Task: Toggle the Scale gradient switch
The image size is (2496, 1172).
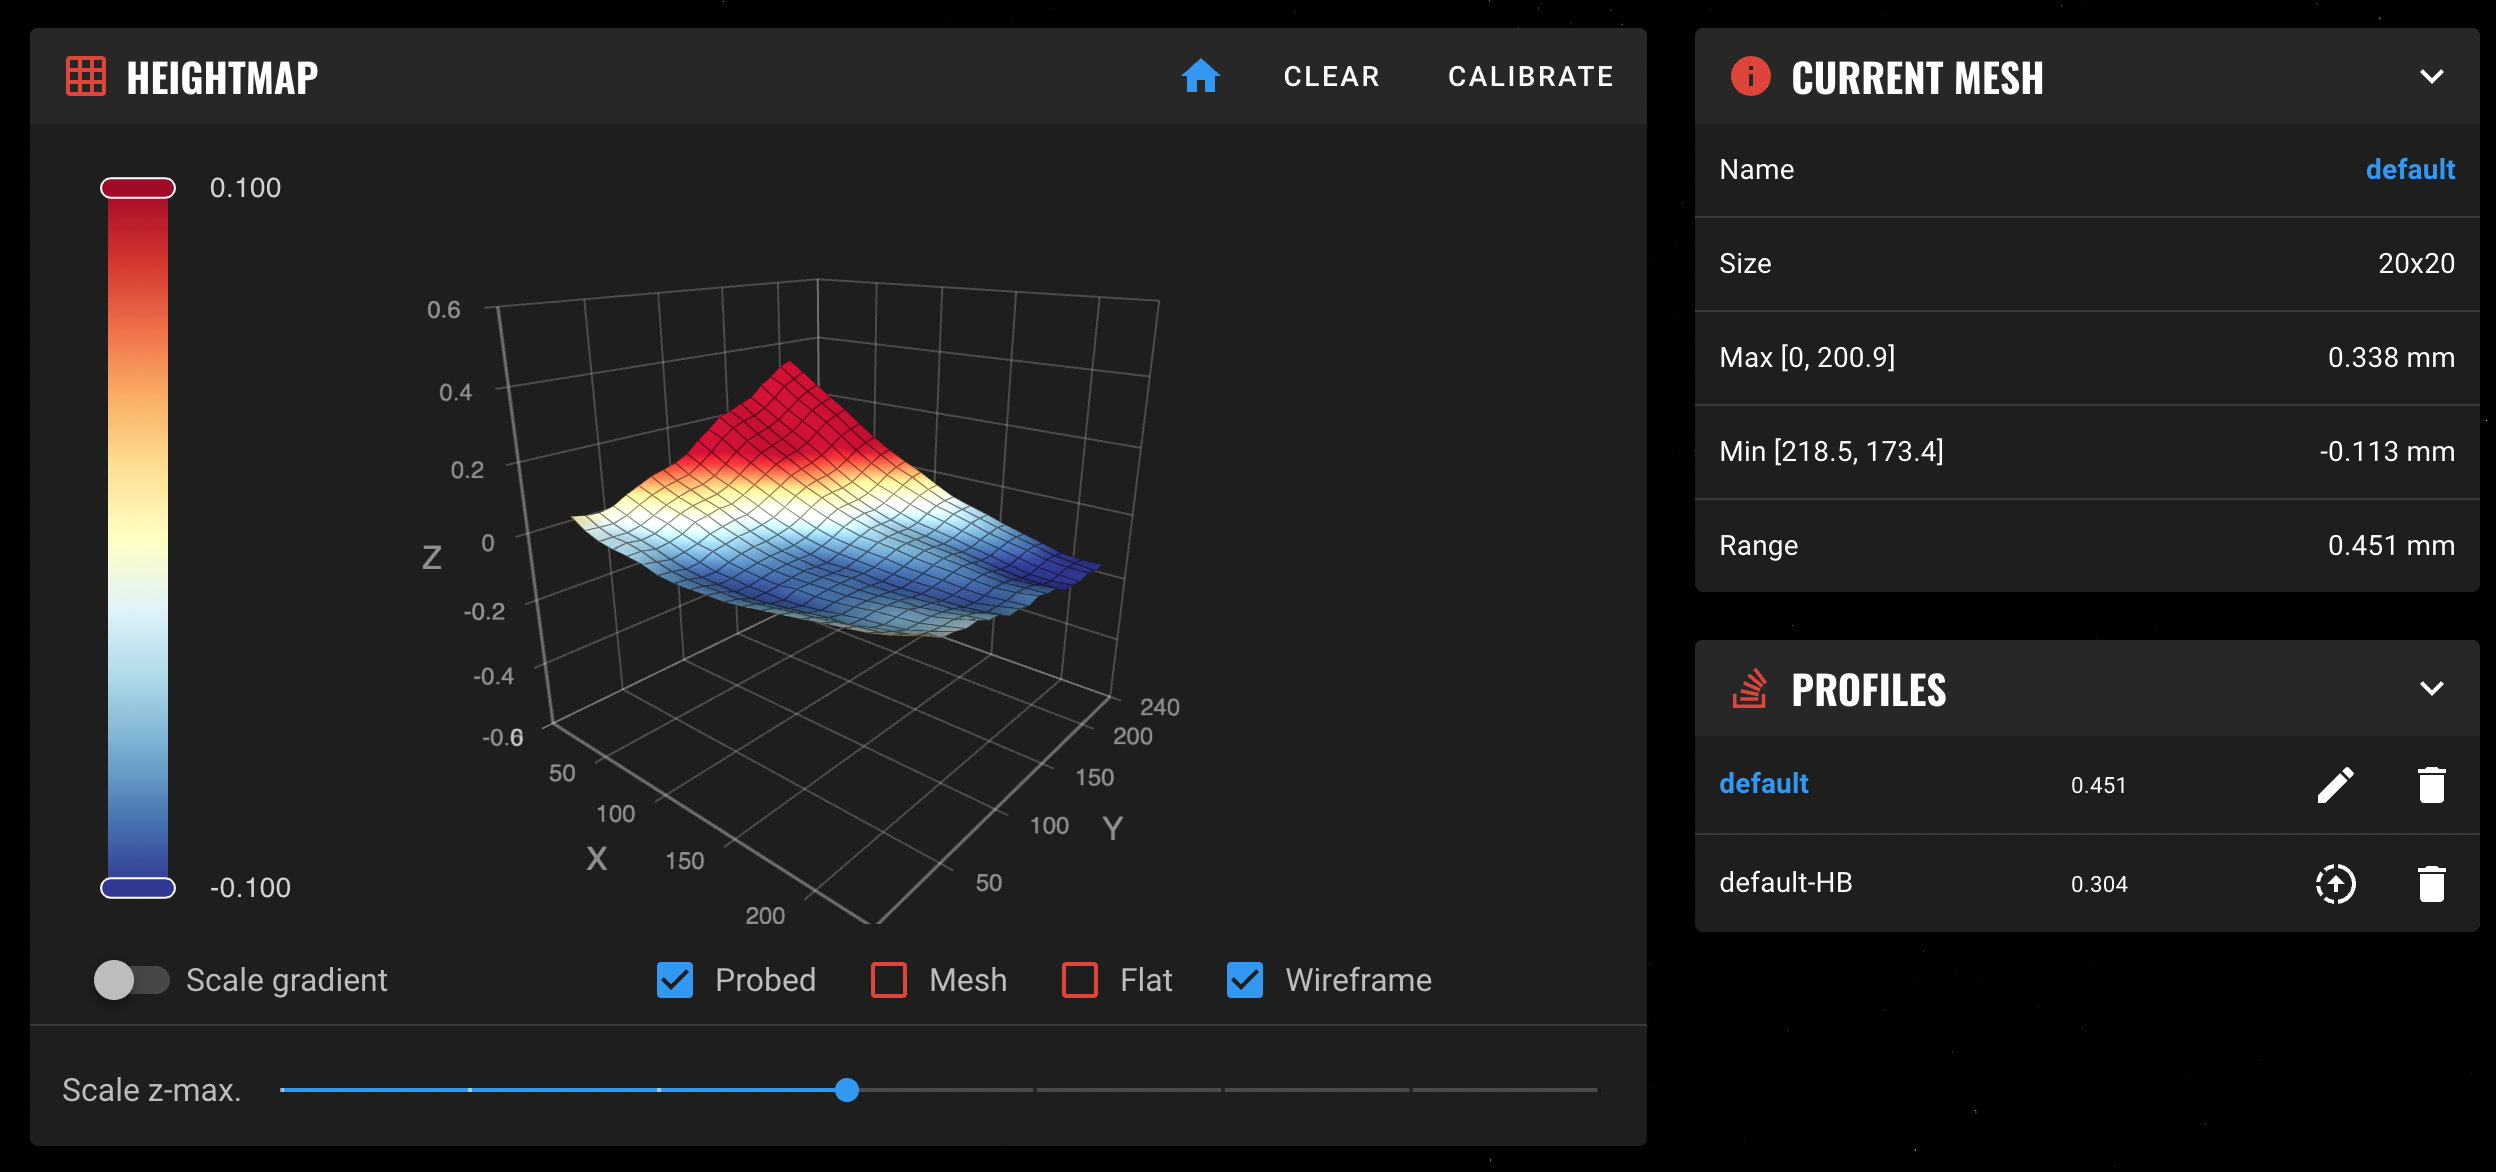Action: tap(132, 980)
